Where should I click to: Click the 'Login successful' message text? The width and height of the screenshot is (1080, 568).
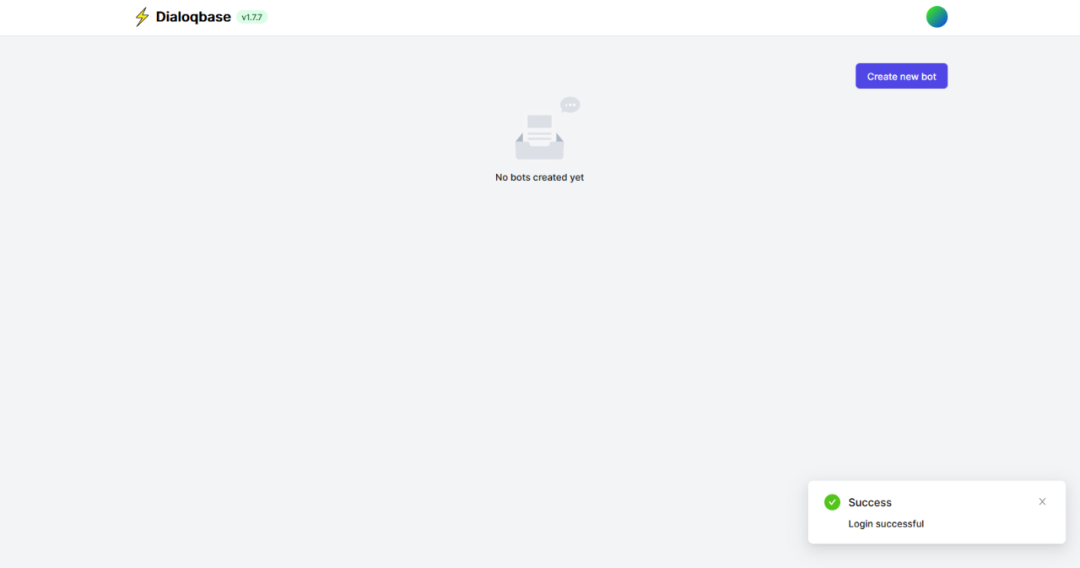pos(886,524)
